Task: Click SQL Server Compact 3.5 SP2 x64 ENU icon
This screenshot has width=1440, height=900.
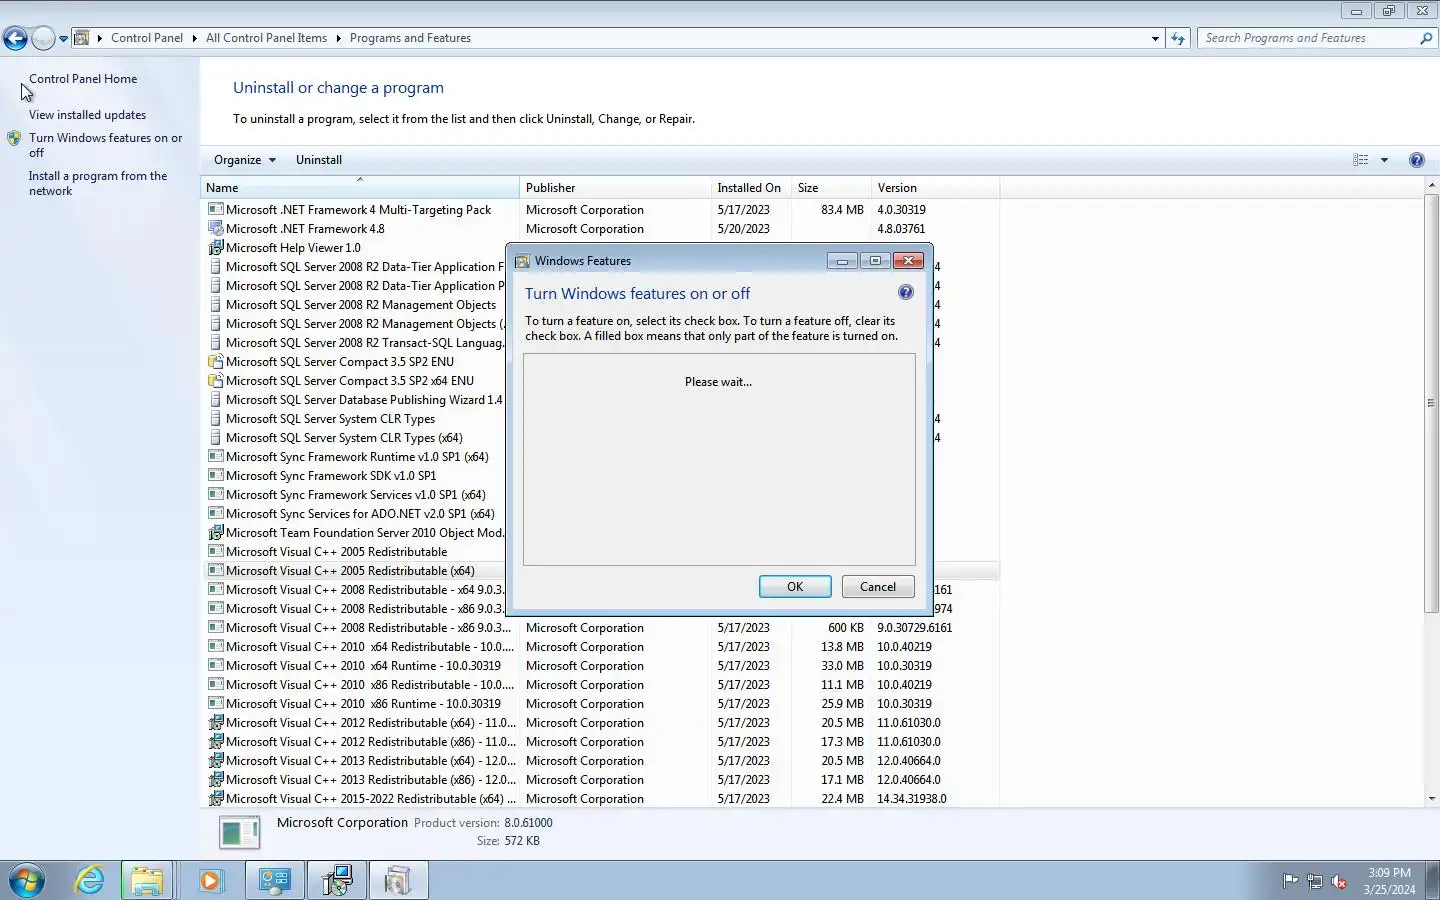Action: 215,381
